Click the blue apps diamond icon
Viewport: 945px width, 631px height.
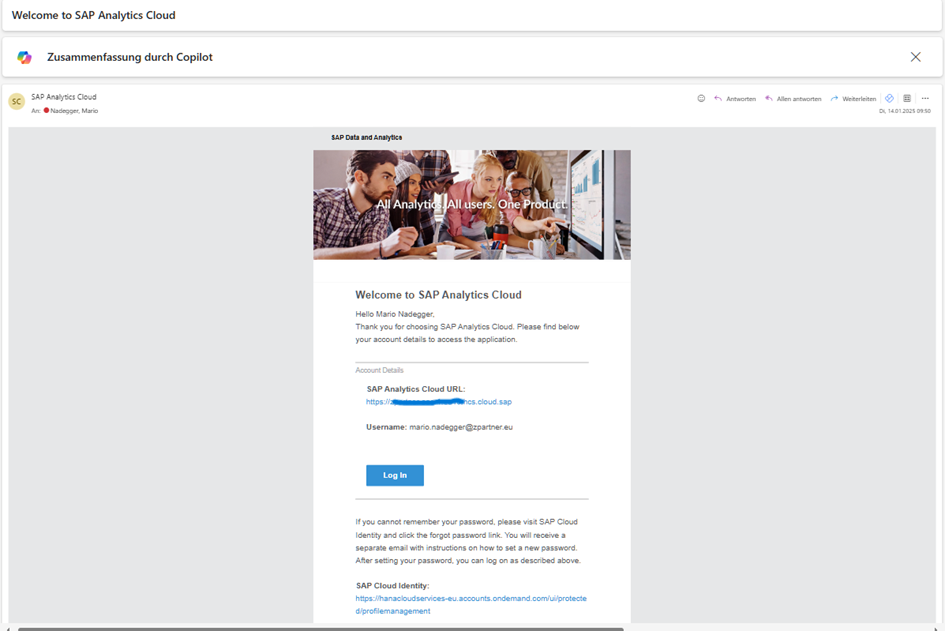[889, 99]
